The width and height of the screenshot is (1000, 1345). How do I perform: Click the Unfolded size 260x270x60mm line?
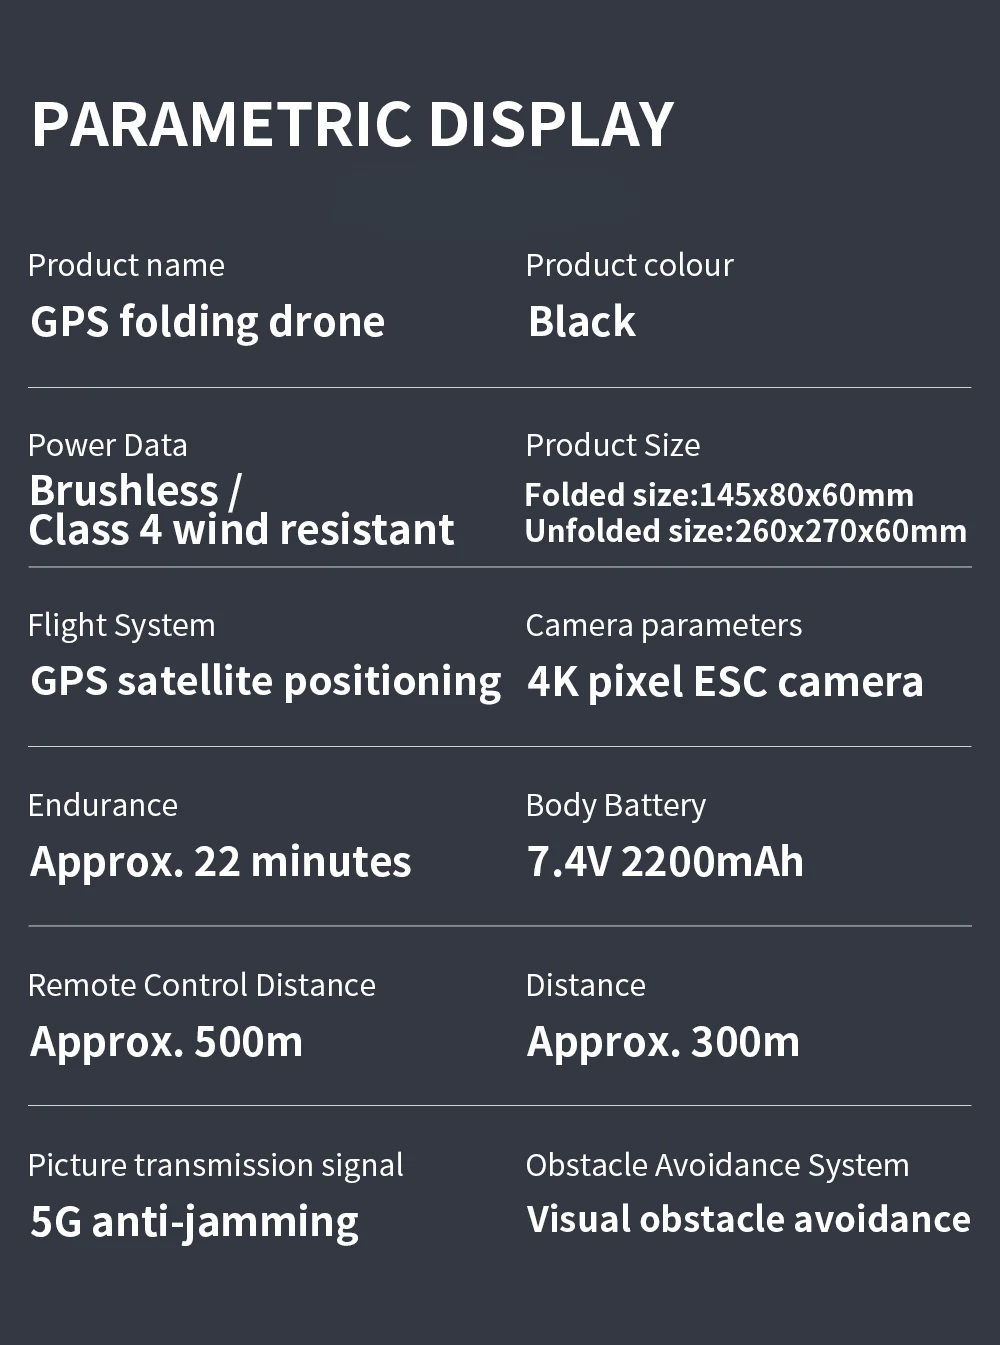tap(746, 531)
